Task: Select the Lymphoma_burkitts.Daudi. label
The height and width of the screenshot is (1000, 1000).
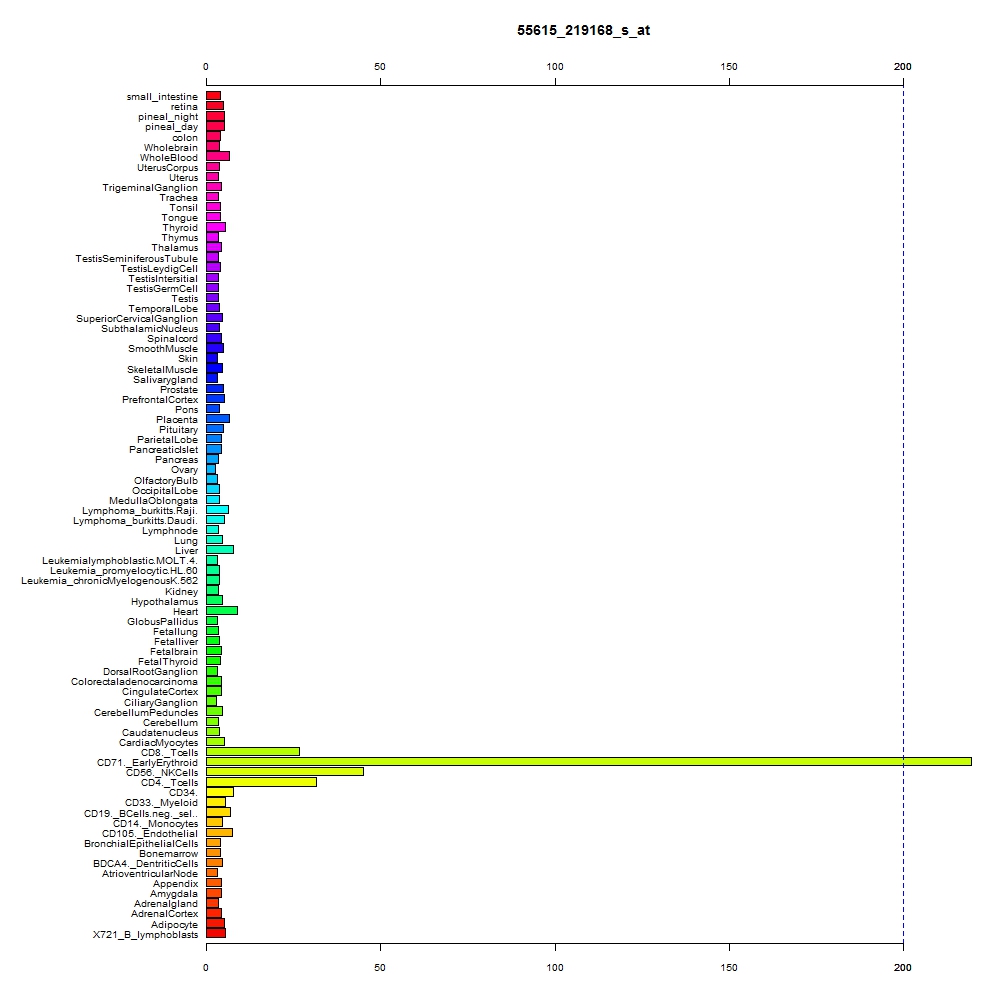Action: [x=135, y=521]
